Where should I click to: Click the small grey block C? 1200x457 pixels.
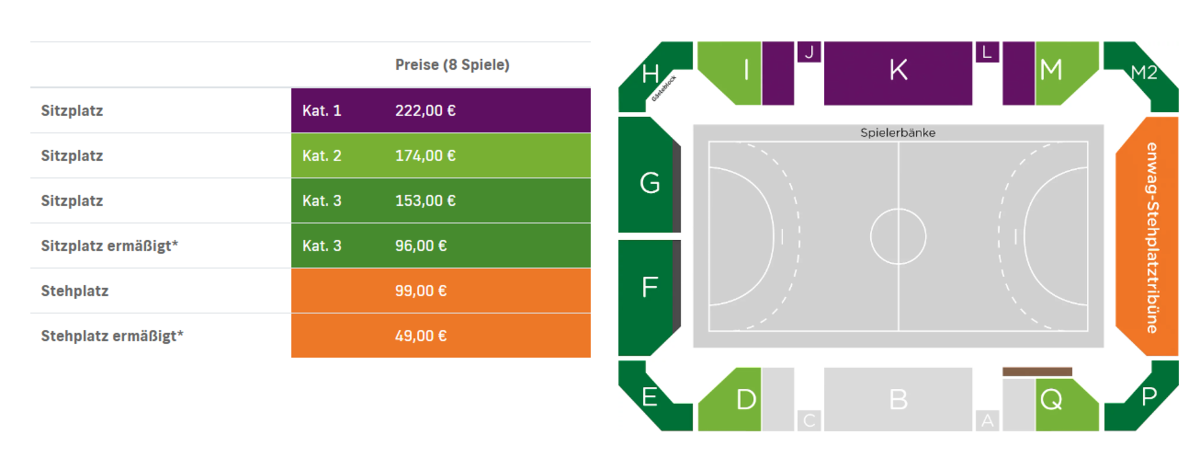point(809,421)
